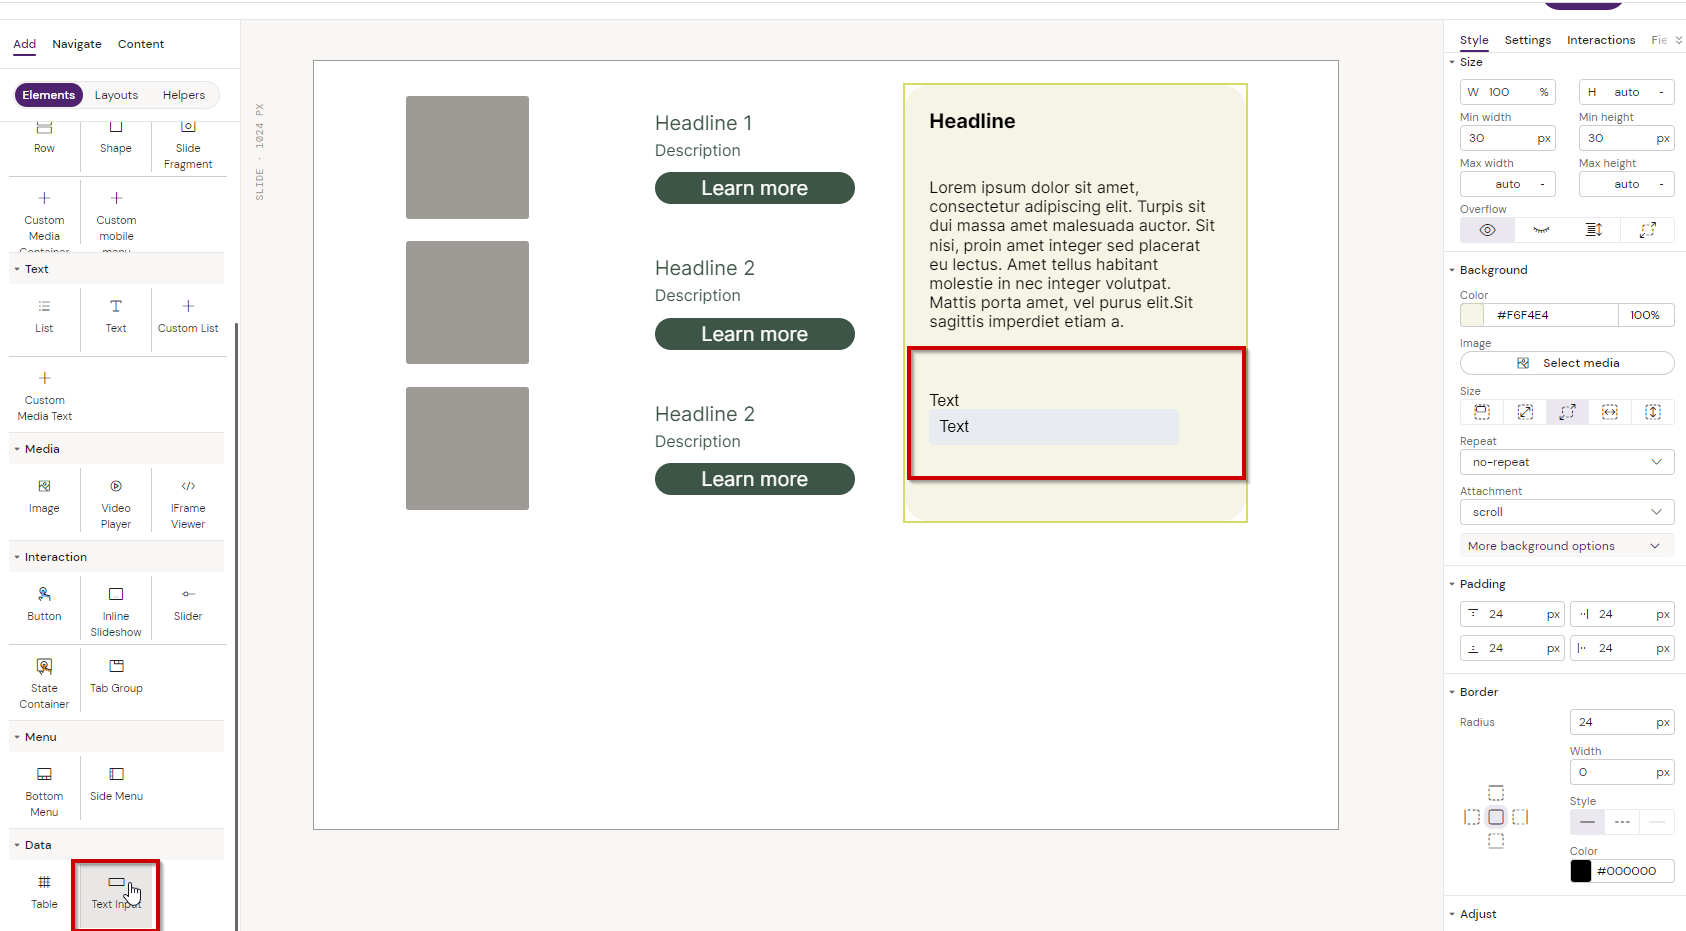
Task: Click the Select media button
Action: 1566,363
